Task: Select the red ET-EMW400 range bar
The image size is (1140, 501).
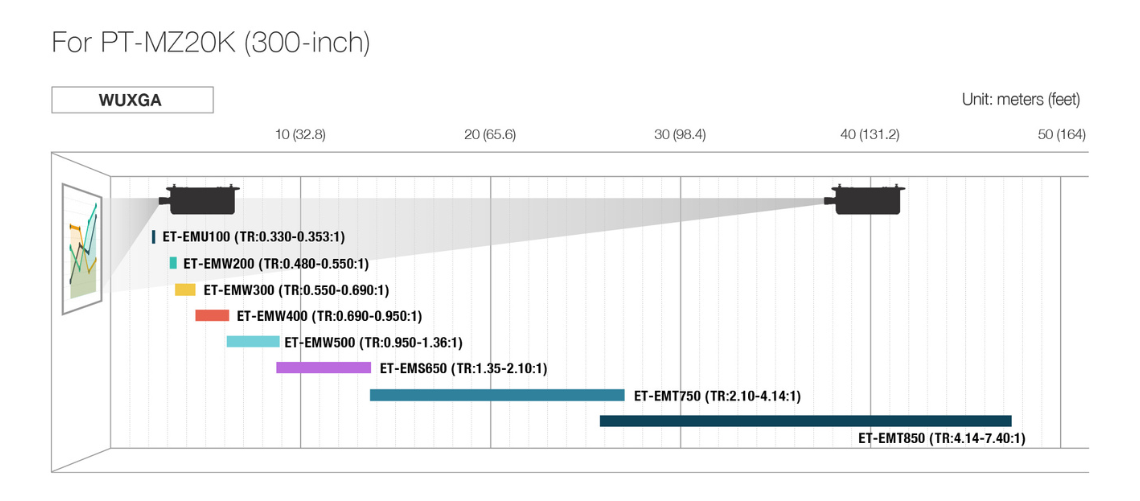Action: [x=212, y=316]
